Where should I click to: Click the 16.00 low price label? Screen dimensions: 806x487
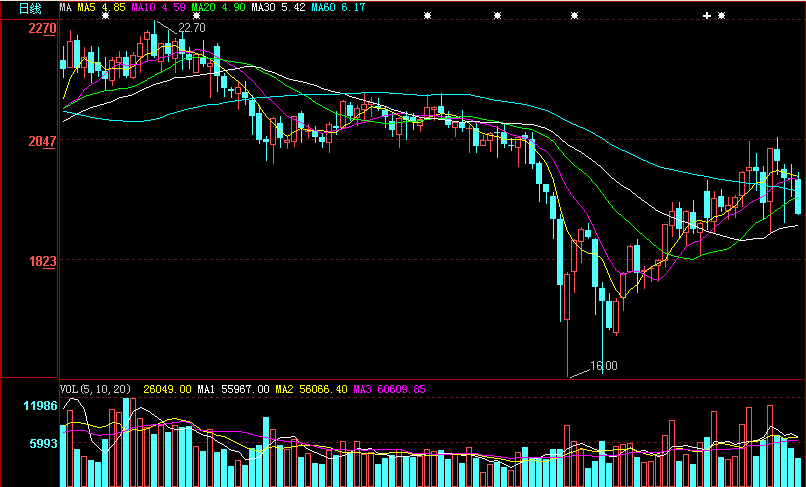click(604, 366)
